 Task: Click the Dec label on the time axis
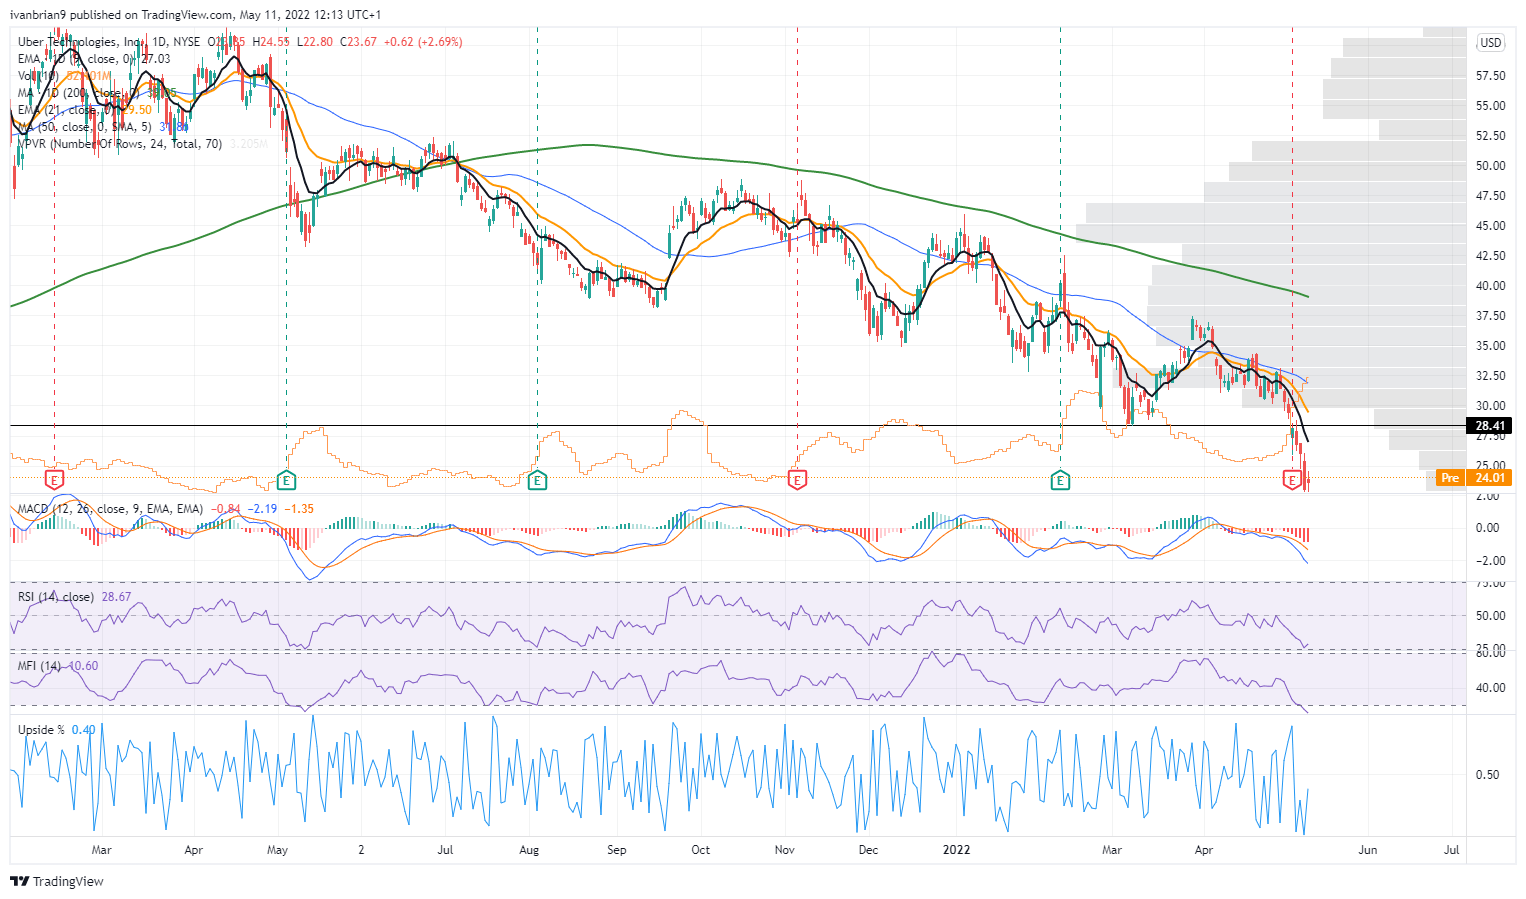pyautogui.click(x=868, y=850)
